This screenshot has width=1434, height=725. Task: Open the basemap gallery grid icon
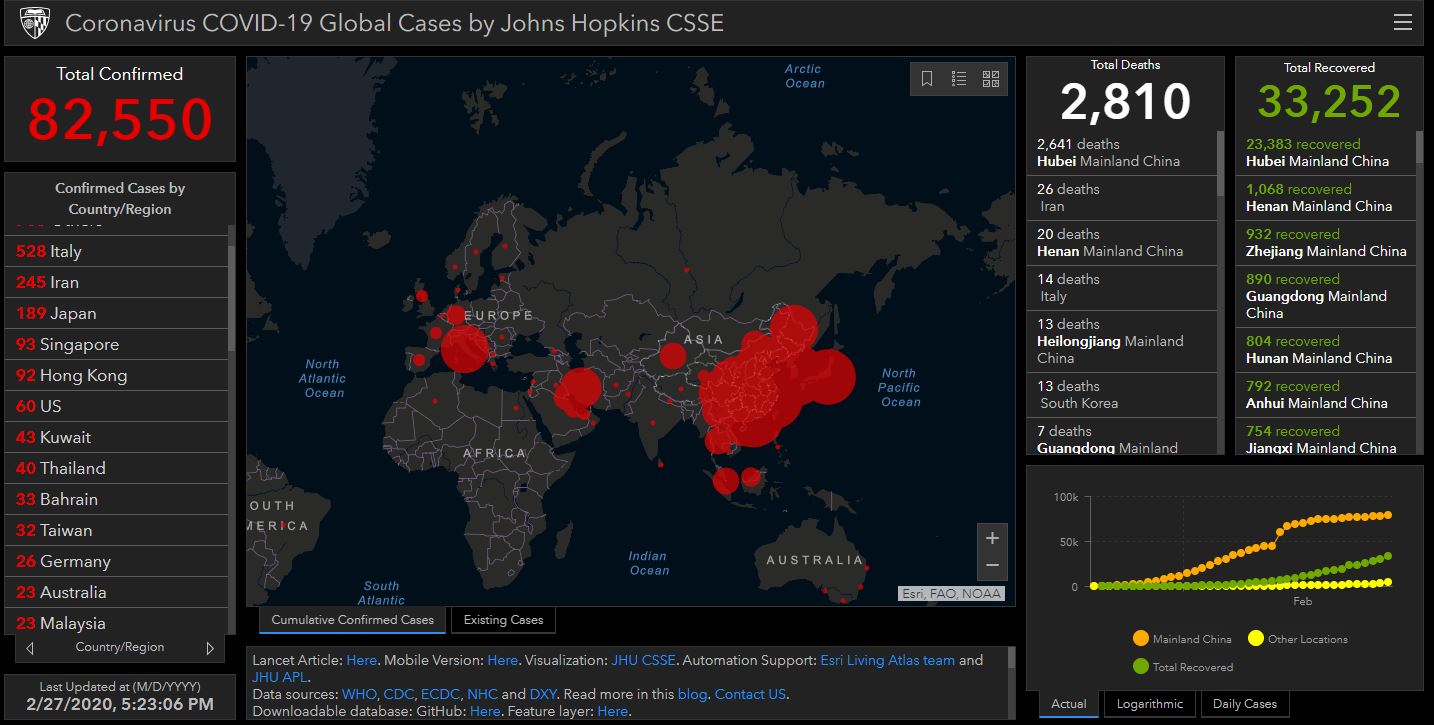(x=991, y=79)
